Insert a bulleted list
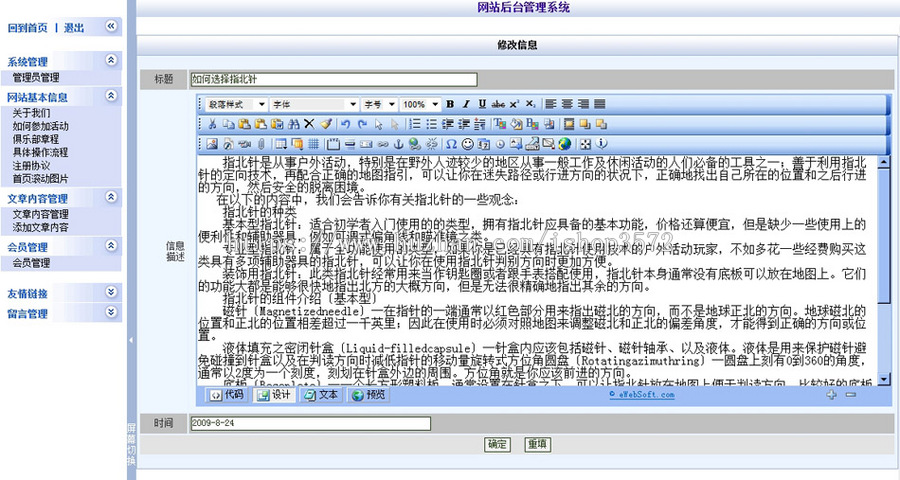 pyautogui.click(x=432, y=123)
